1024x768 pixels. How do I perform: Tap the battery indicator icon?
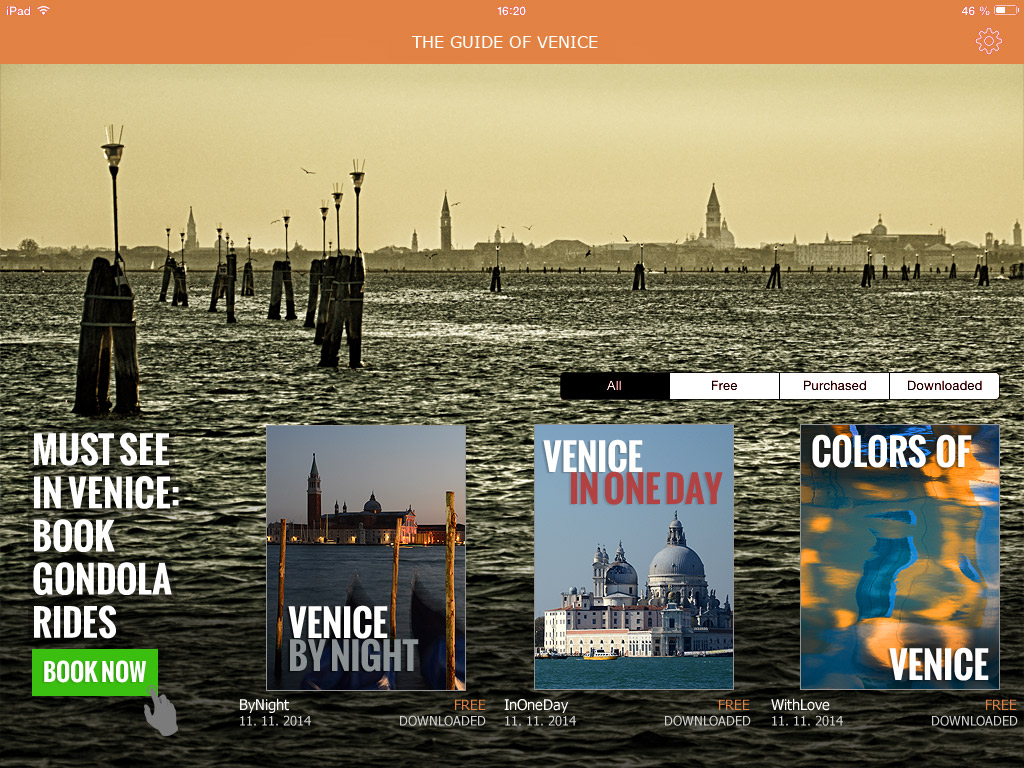point(1006,11)
